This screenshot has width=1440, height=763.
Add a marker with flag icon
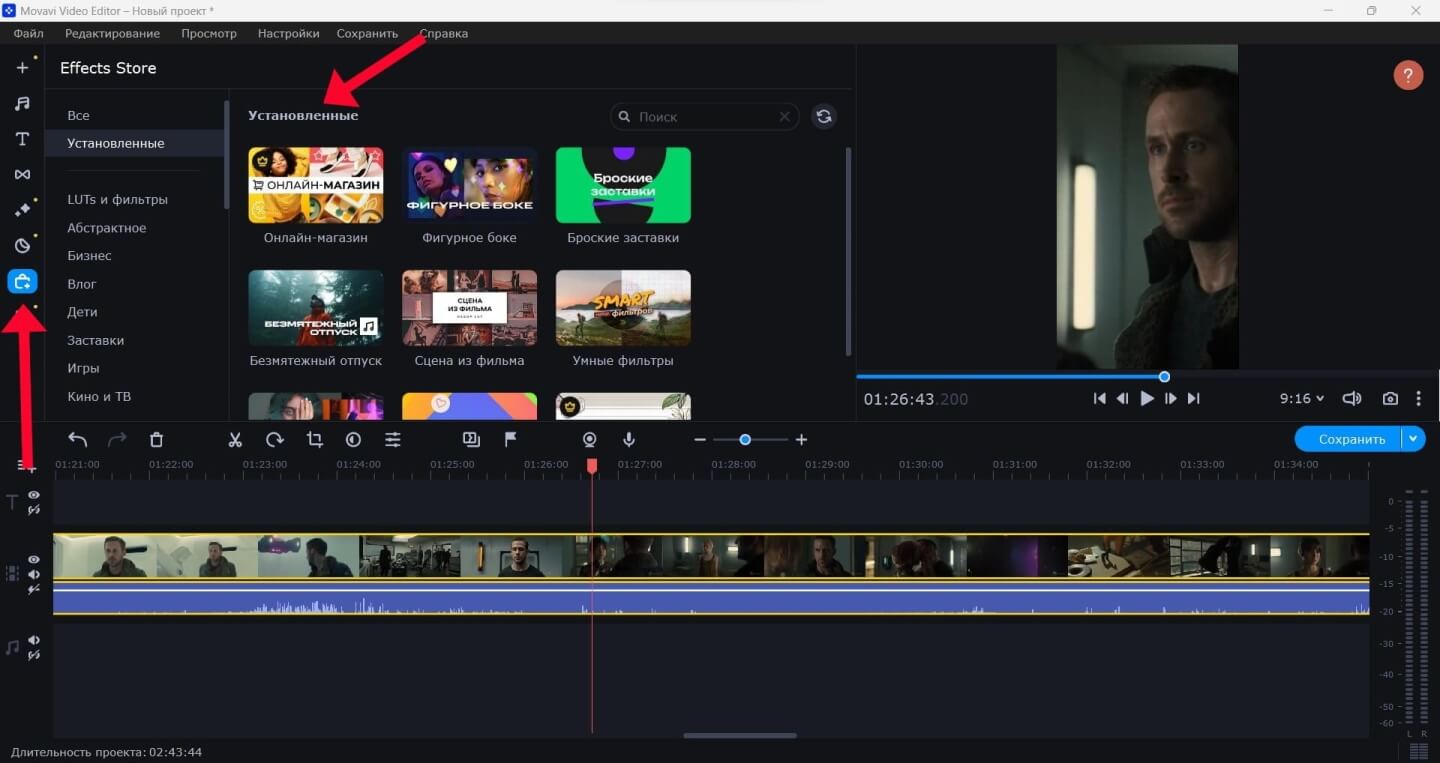(x=510, y=439)
